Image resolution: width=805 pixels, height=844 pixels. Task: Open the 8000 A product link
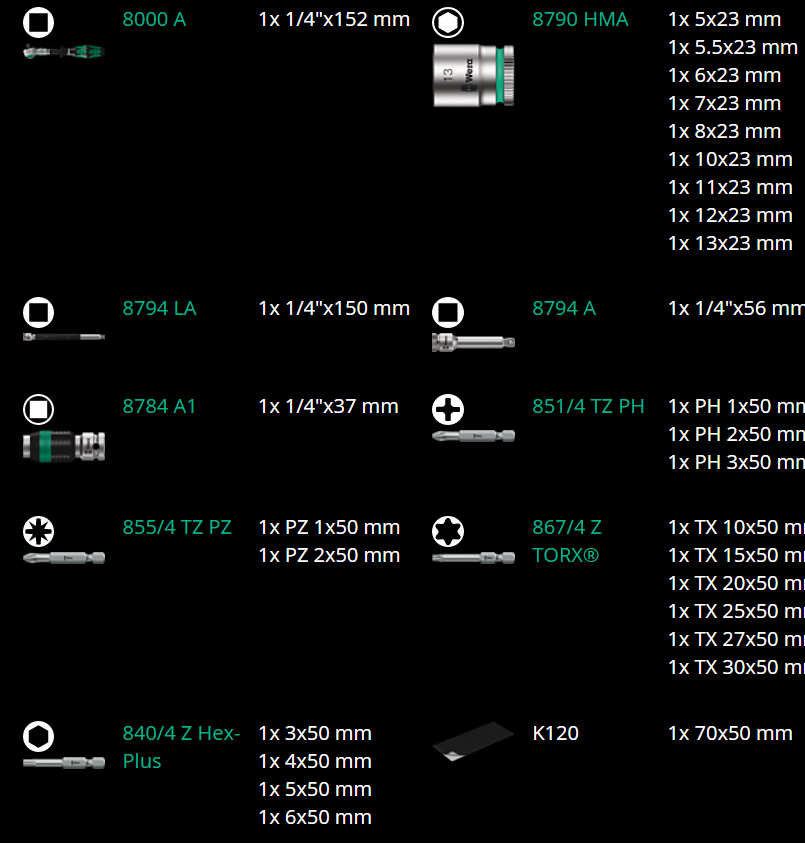154,20
